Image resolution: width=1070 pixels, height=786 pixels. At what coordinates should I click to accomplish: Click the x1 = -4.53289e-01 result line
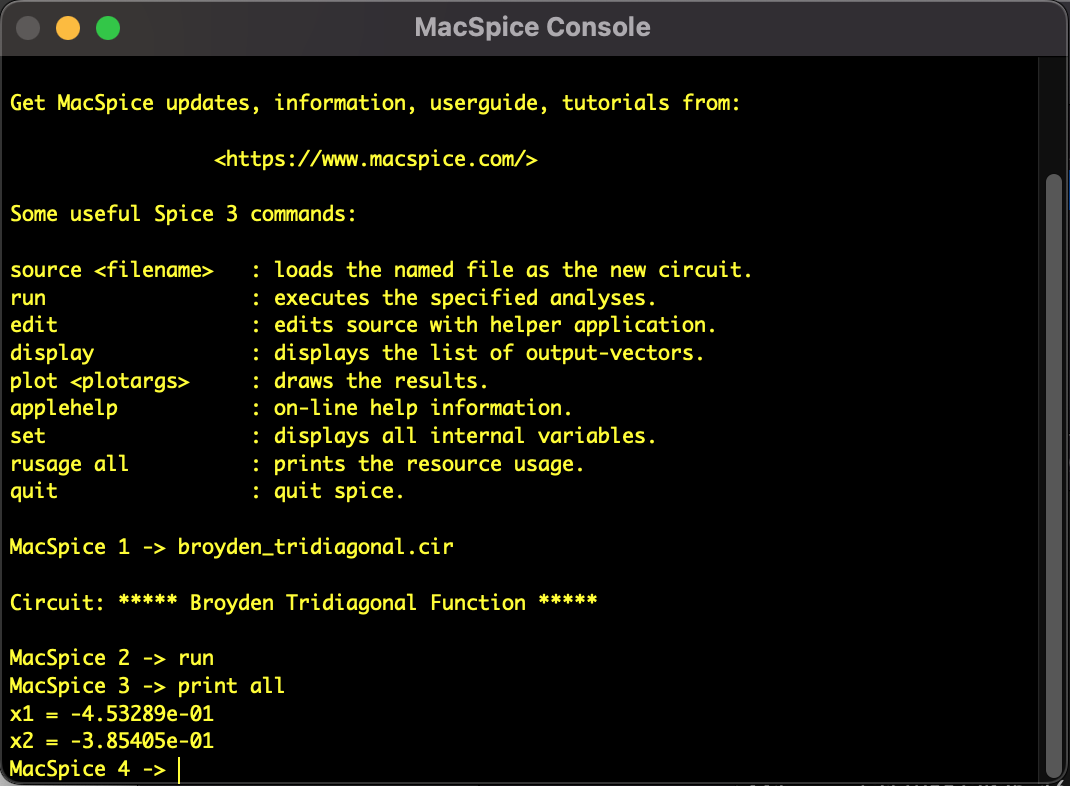coord(112,714)
